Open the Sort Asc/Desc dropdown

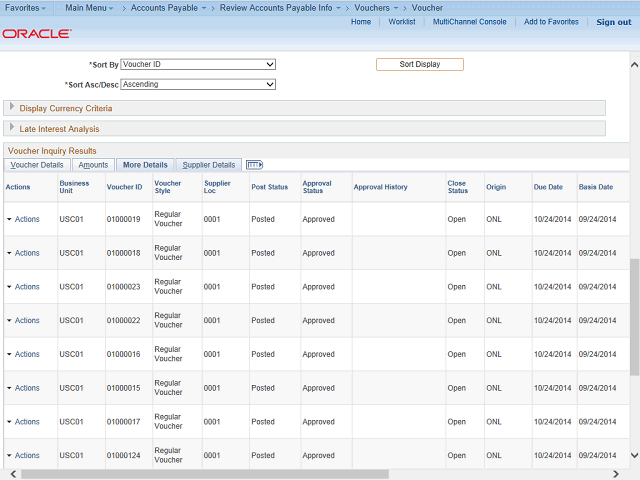[x=198, y=85]
